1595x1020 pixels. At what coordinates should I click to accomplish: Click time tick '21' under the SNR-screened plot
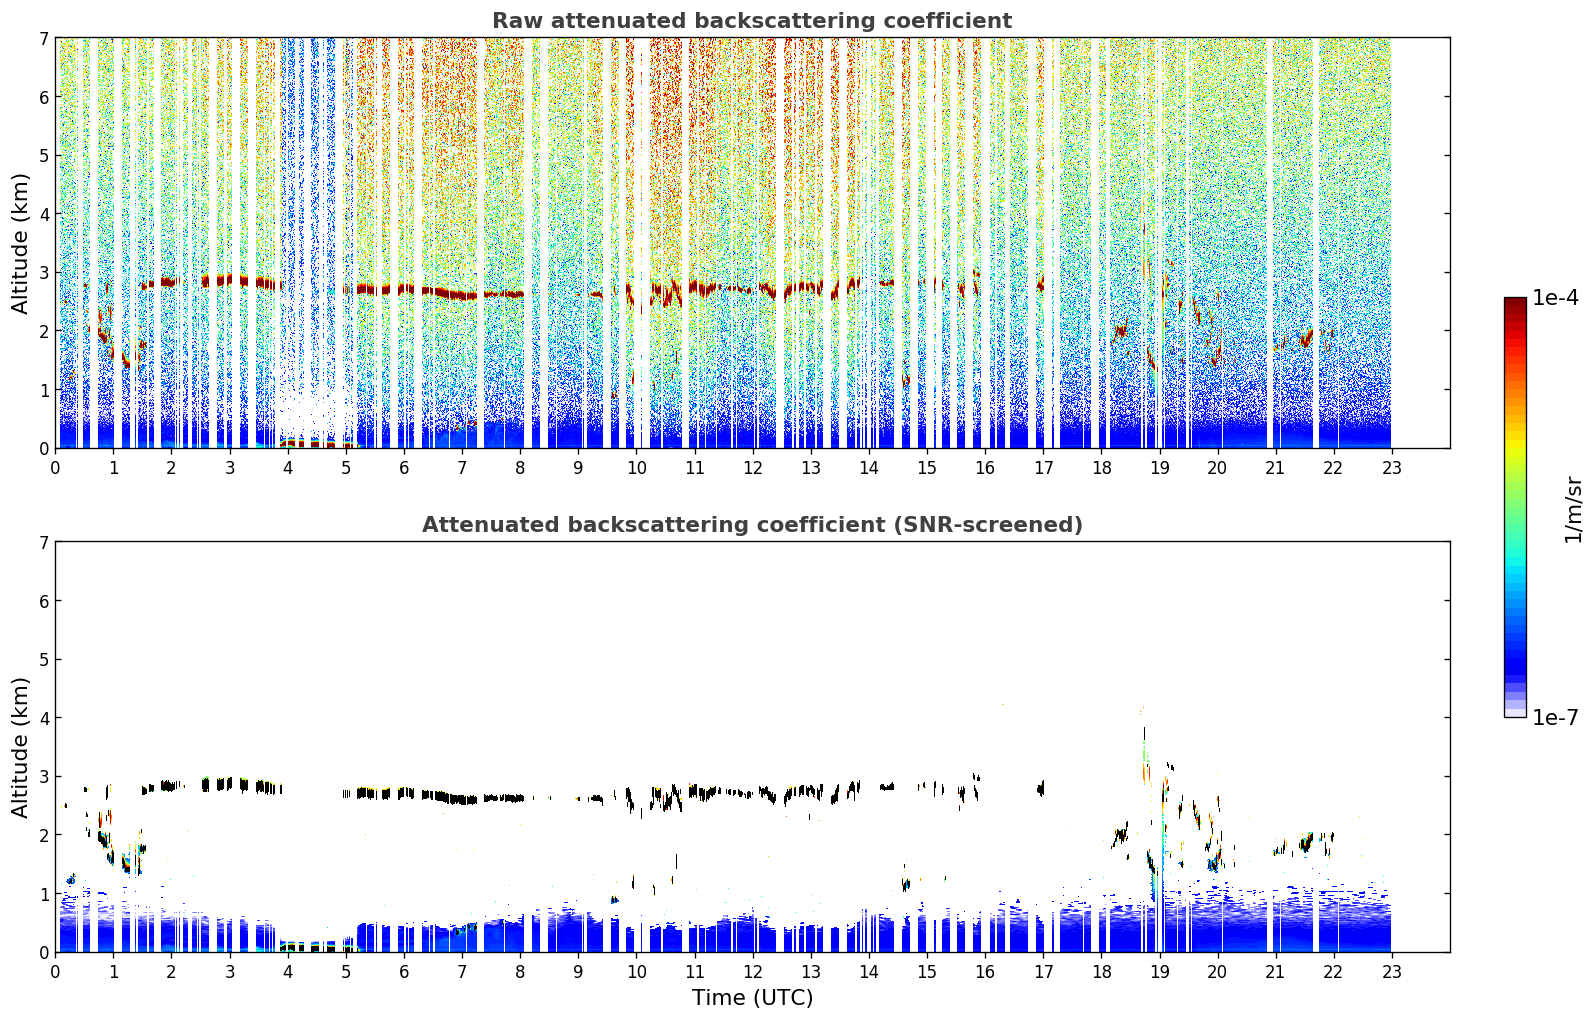pyautogui.click(x=1276, y=972)
